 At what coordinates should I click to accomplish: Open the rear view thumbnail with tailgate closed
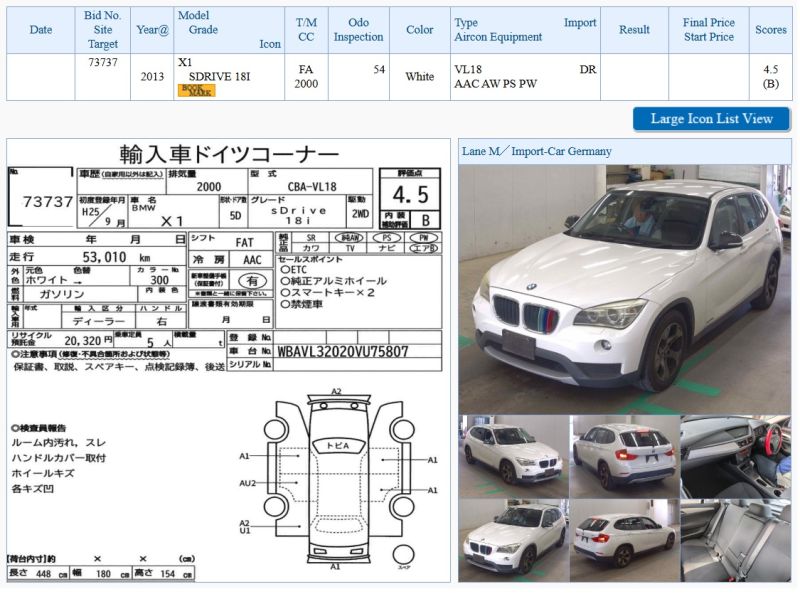[624, 456]
